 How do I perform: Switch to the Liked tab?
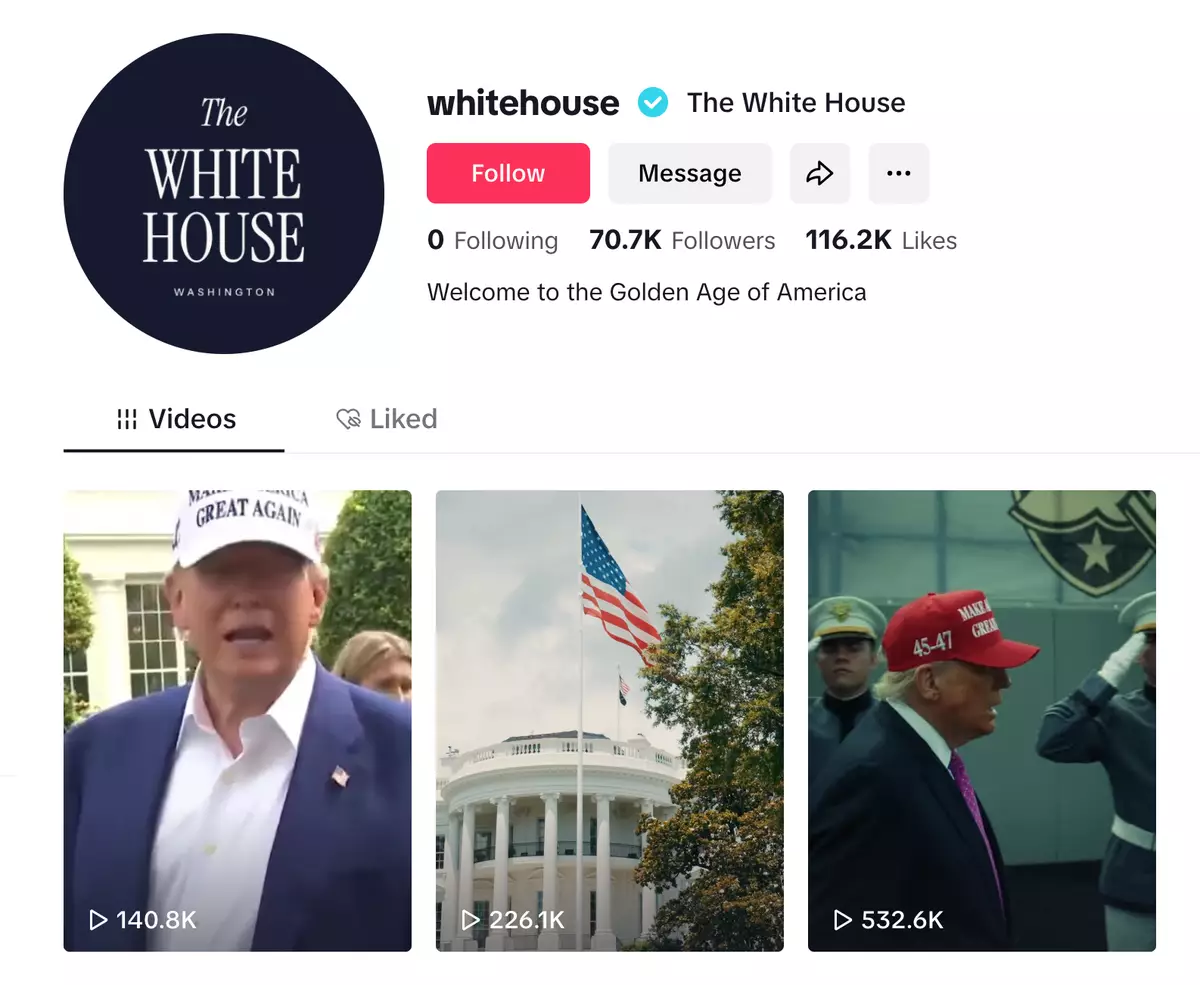point(387,419)
